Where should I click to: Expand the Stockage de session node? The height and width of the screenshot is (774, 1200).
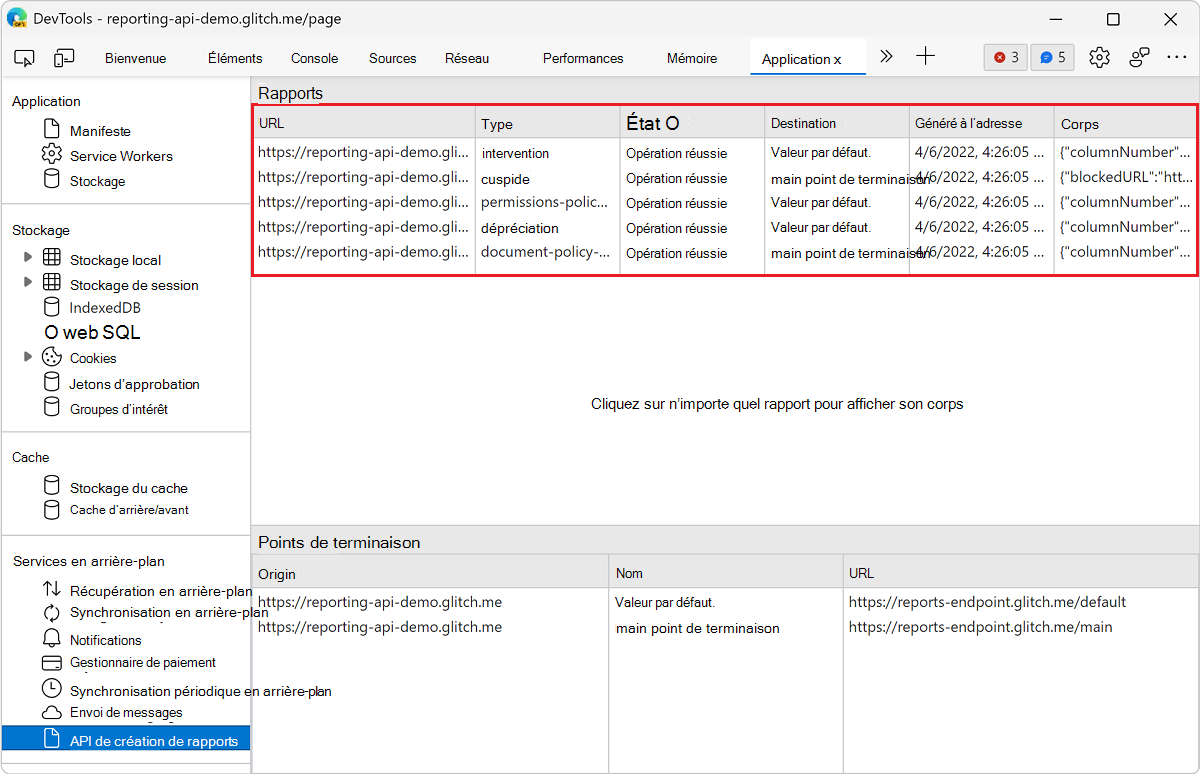[28, 282]
